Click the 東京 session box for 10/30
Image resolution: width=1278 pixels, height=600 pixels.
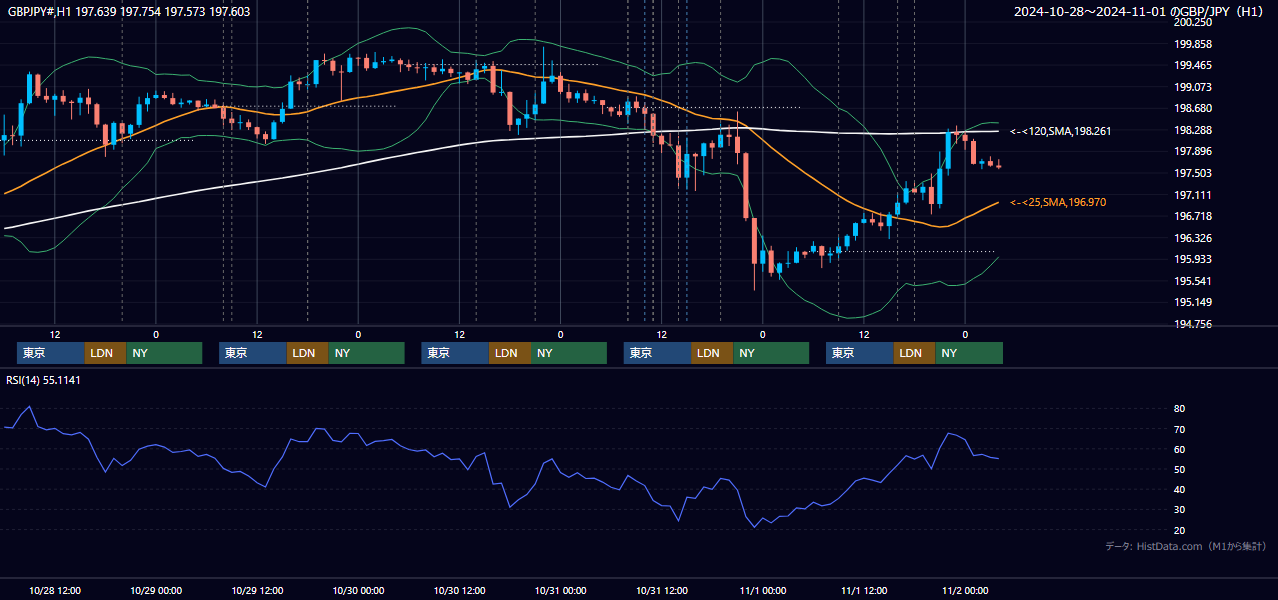[456, 353]
